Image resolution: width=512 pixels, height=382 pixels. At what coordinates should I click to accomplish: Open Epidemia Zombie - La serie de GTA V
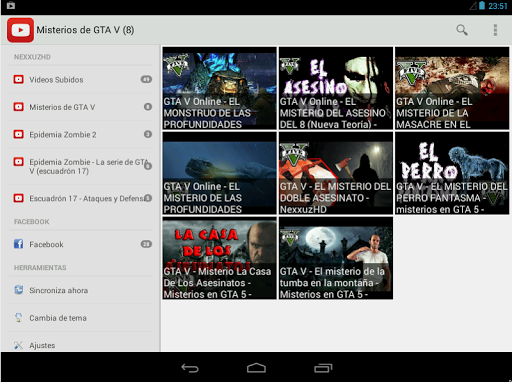pos(81,166)
